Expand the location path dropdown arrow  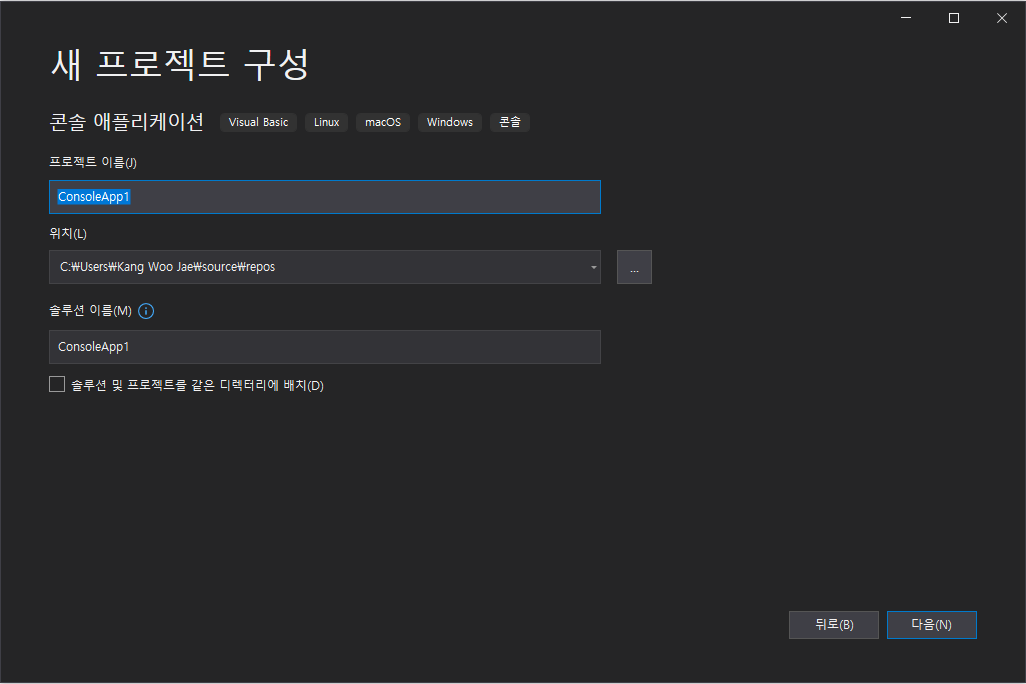coord(593,267)
